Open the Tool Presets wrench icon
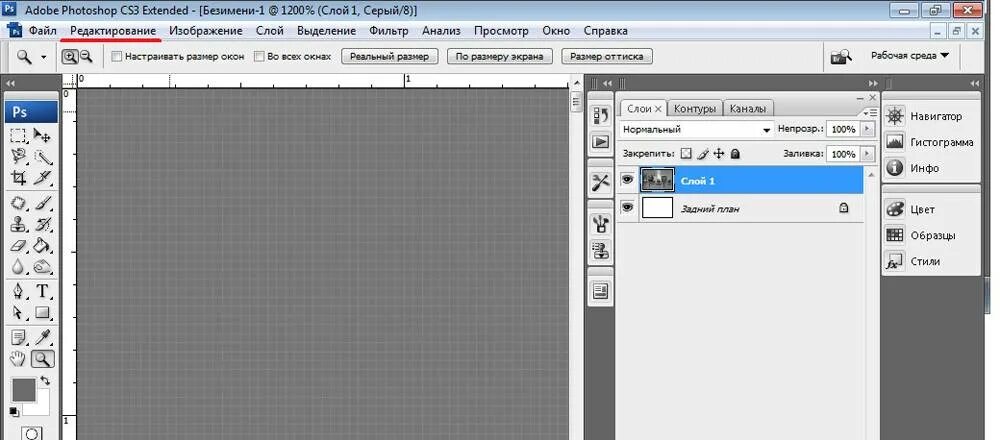Screen dimensions: 1000x440 click(x=600, y=182)
